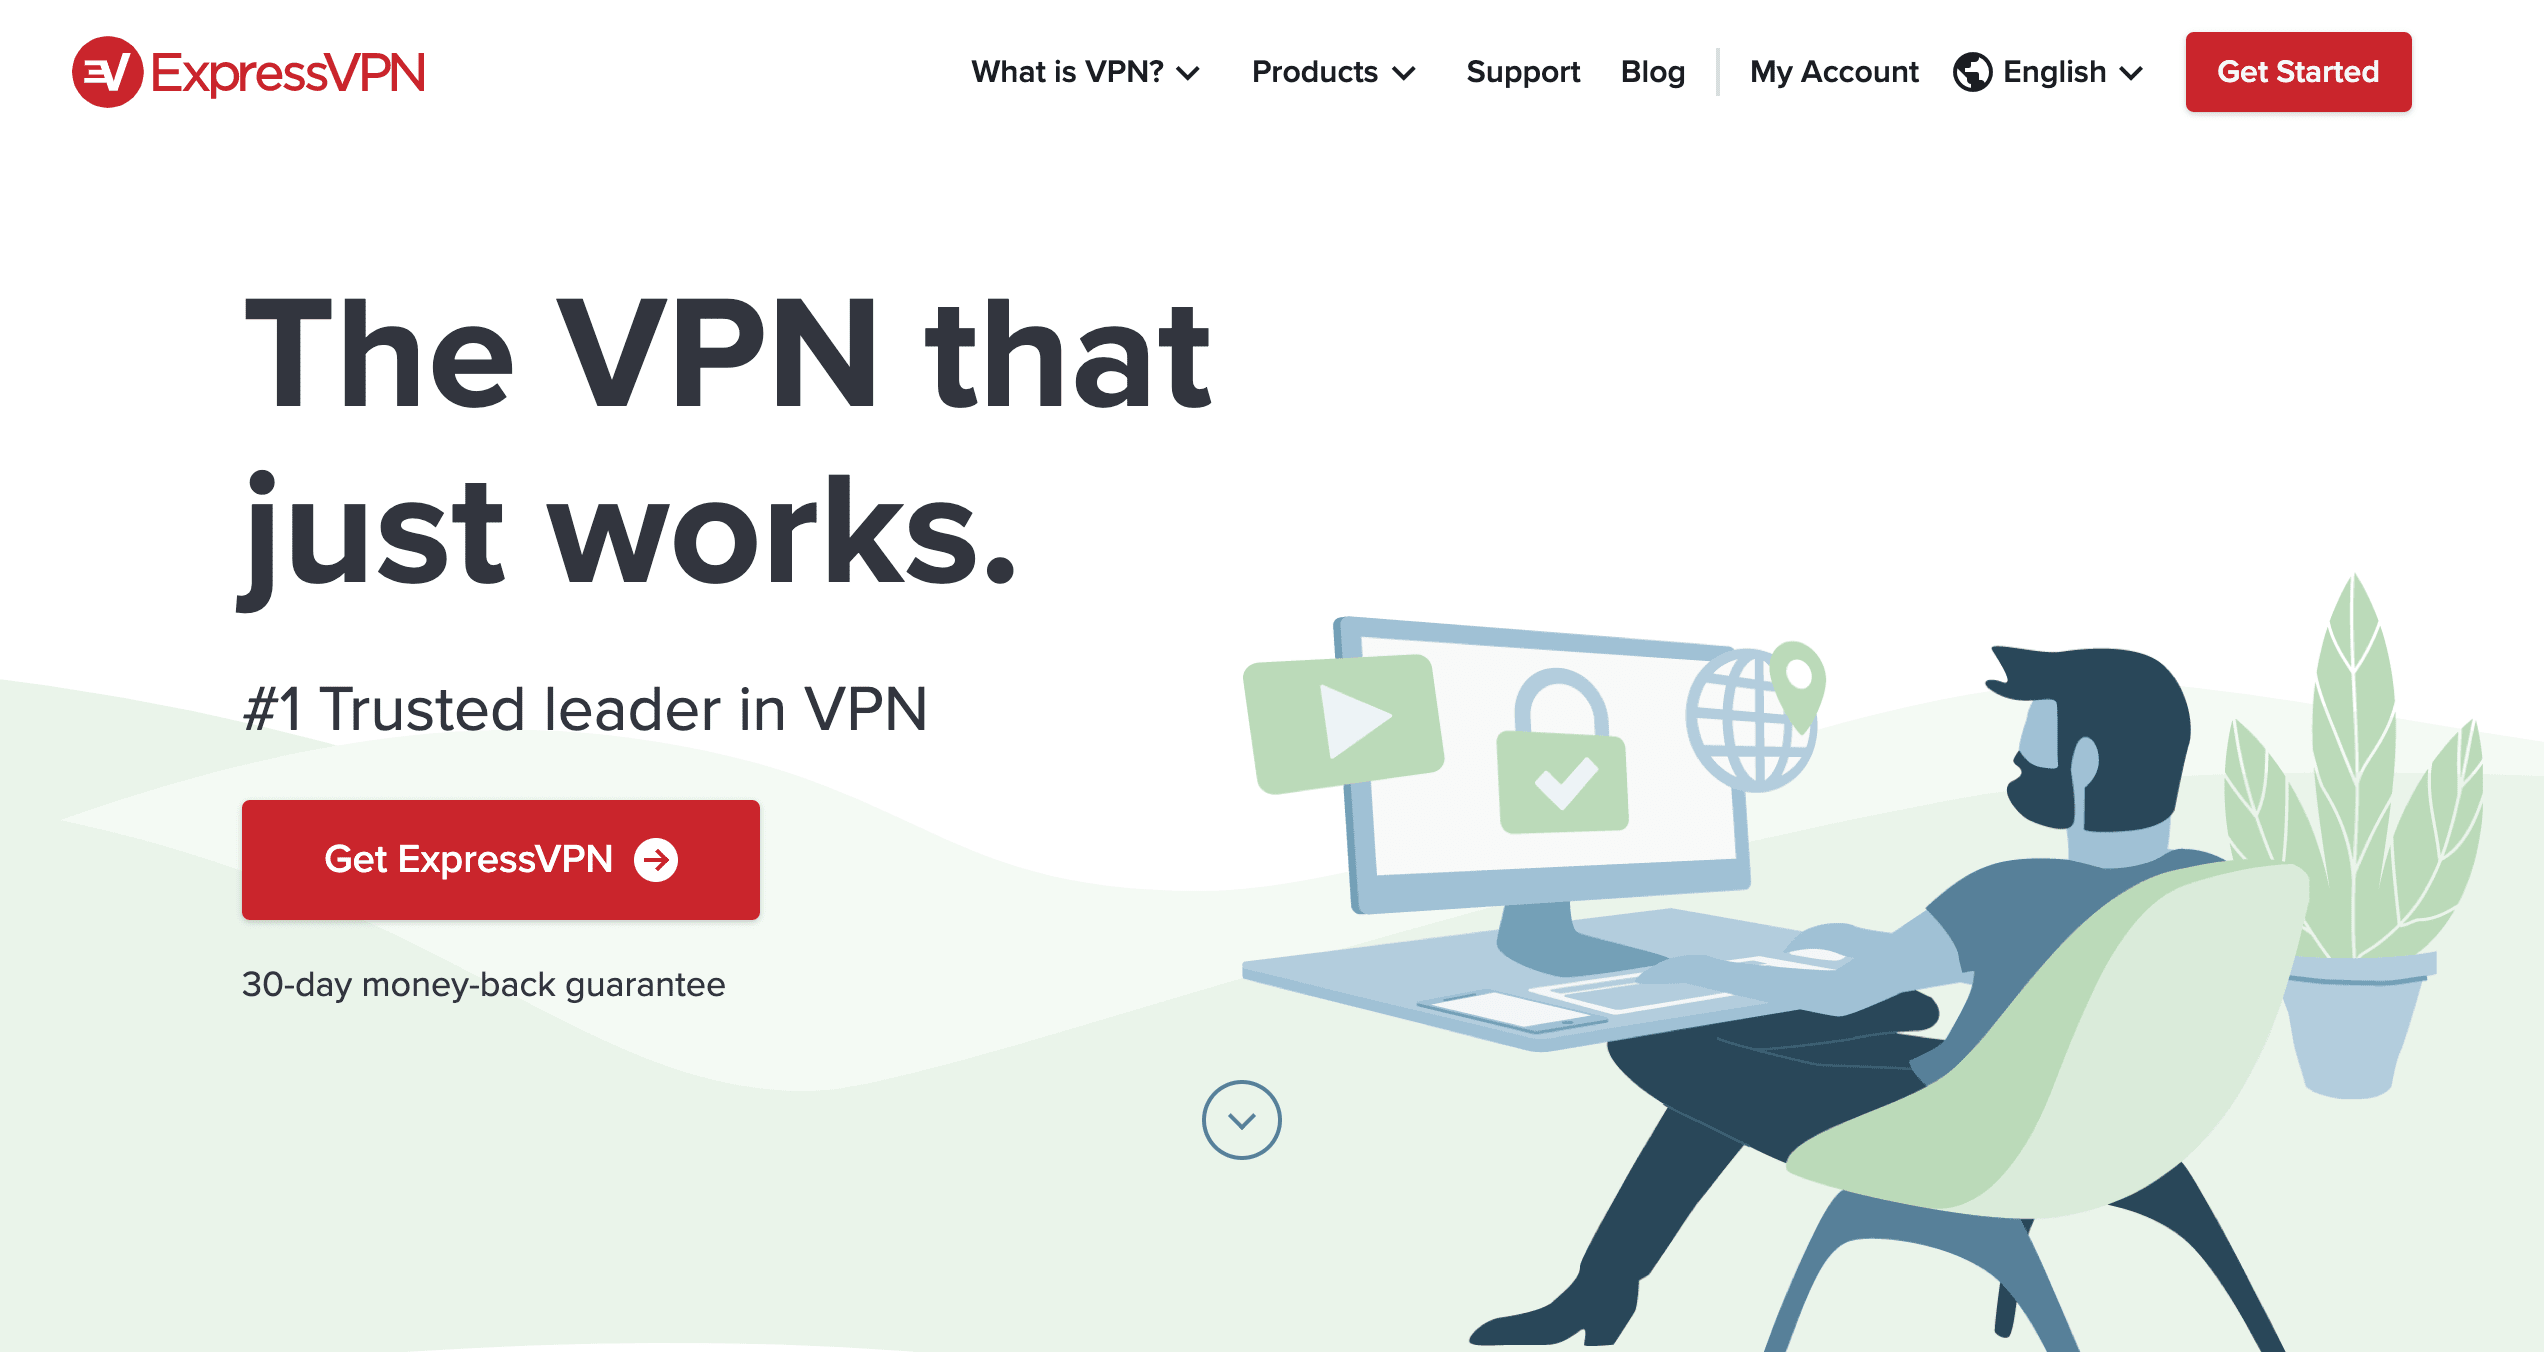Open the English language selector
This screenshot has height=1352, width=2544.
tap(2048, 72)
